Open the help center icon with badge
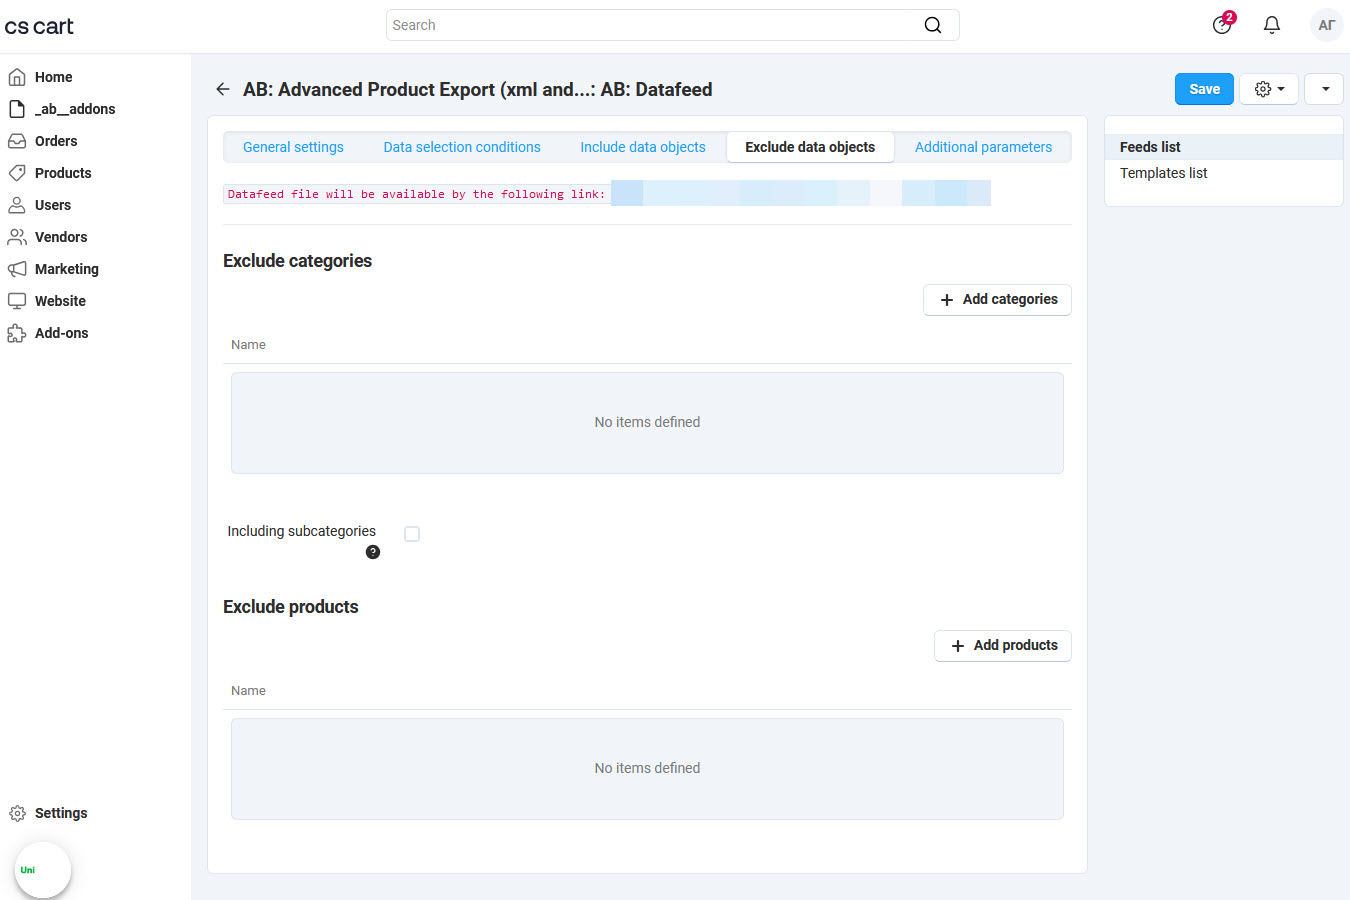Screen dimensions: 1350x900 [1222, 25]
